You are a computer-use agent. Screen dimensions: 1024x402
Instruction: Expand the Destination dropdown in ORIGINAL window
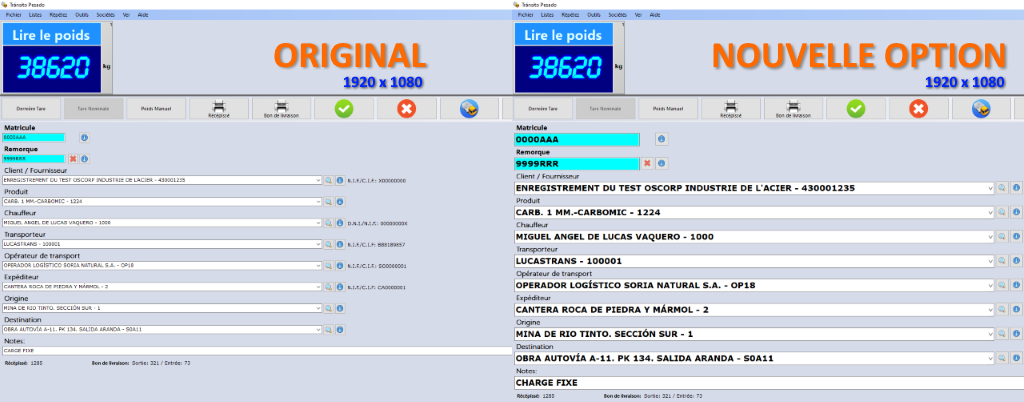[x=319, y=330]
